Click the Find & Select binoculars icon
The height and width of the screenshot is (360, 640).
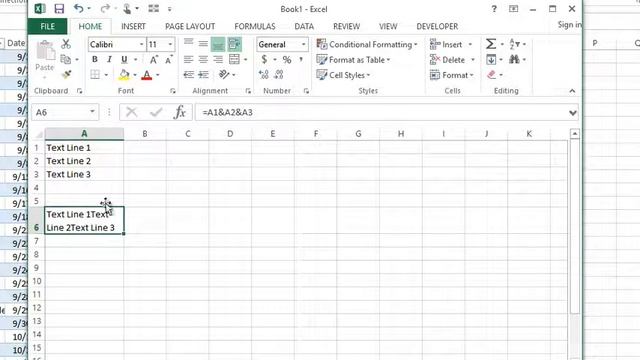514,60
